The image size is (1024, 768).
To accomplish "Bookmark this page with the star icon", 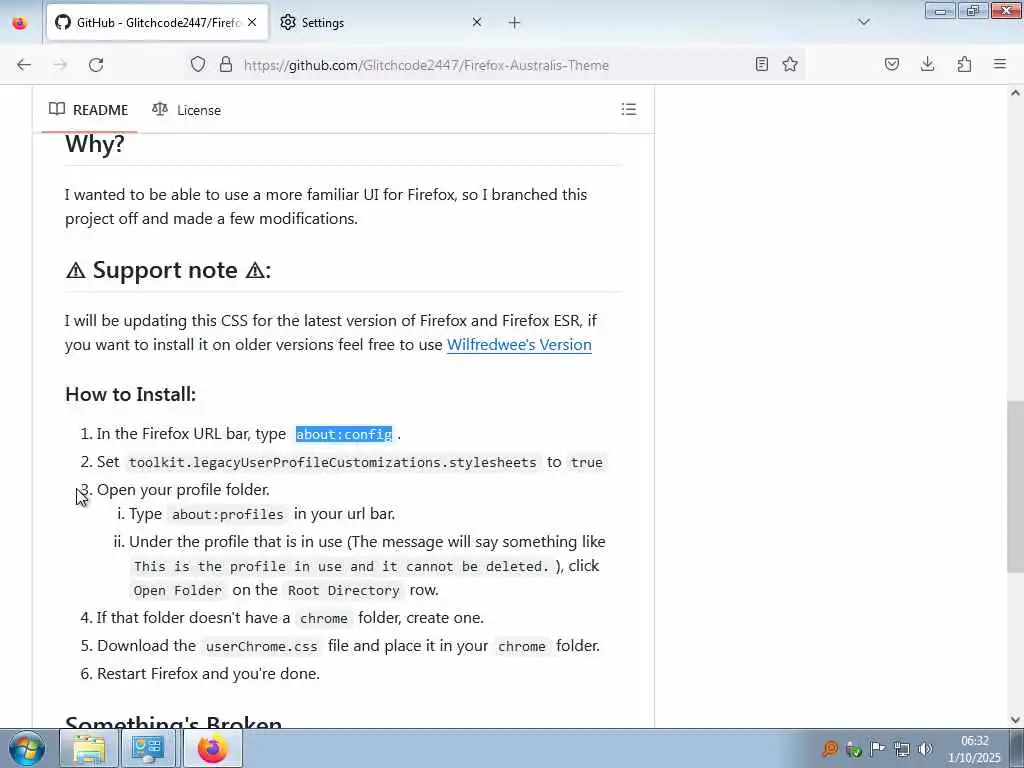I will [x=790, y=64].
